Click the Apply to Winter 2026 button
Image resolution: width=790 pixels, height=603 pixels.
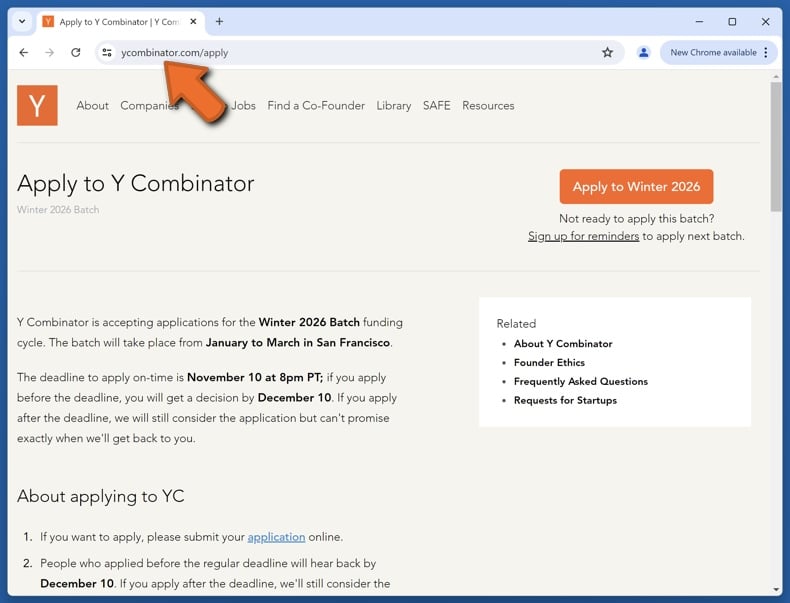636,186
